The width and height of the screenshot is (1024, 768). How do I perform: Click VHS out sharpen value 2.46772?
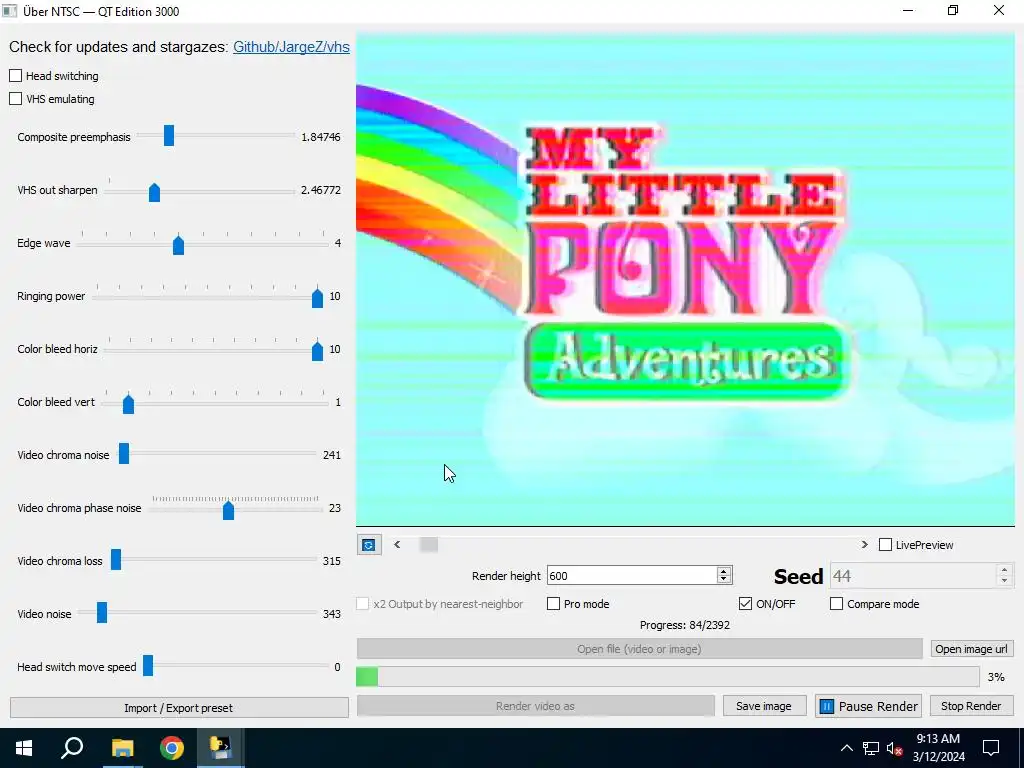coord(321,190)
